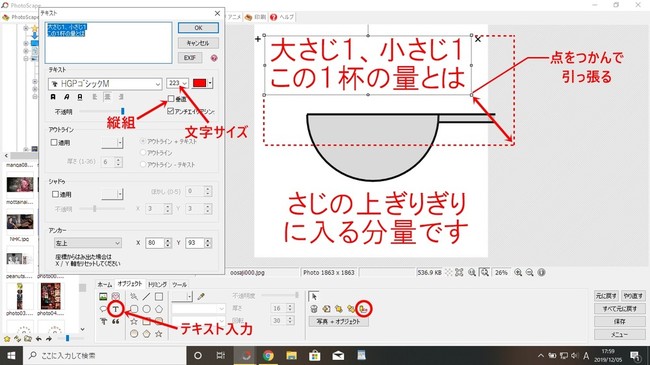This screenshot has height=365, width=650.
Task: Toggle the アンチエイリアシング checkbox
Action: 170,111
